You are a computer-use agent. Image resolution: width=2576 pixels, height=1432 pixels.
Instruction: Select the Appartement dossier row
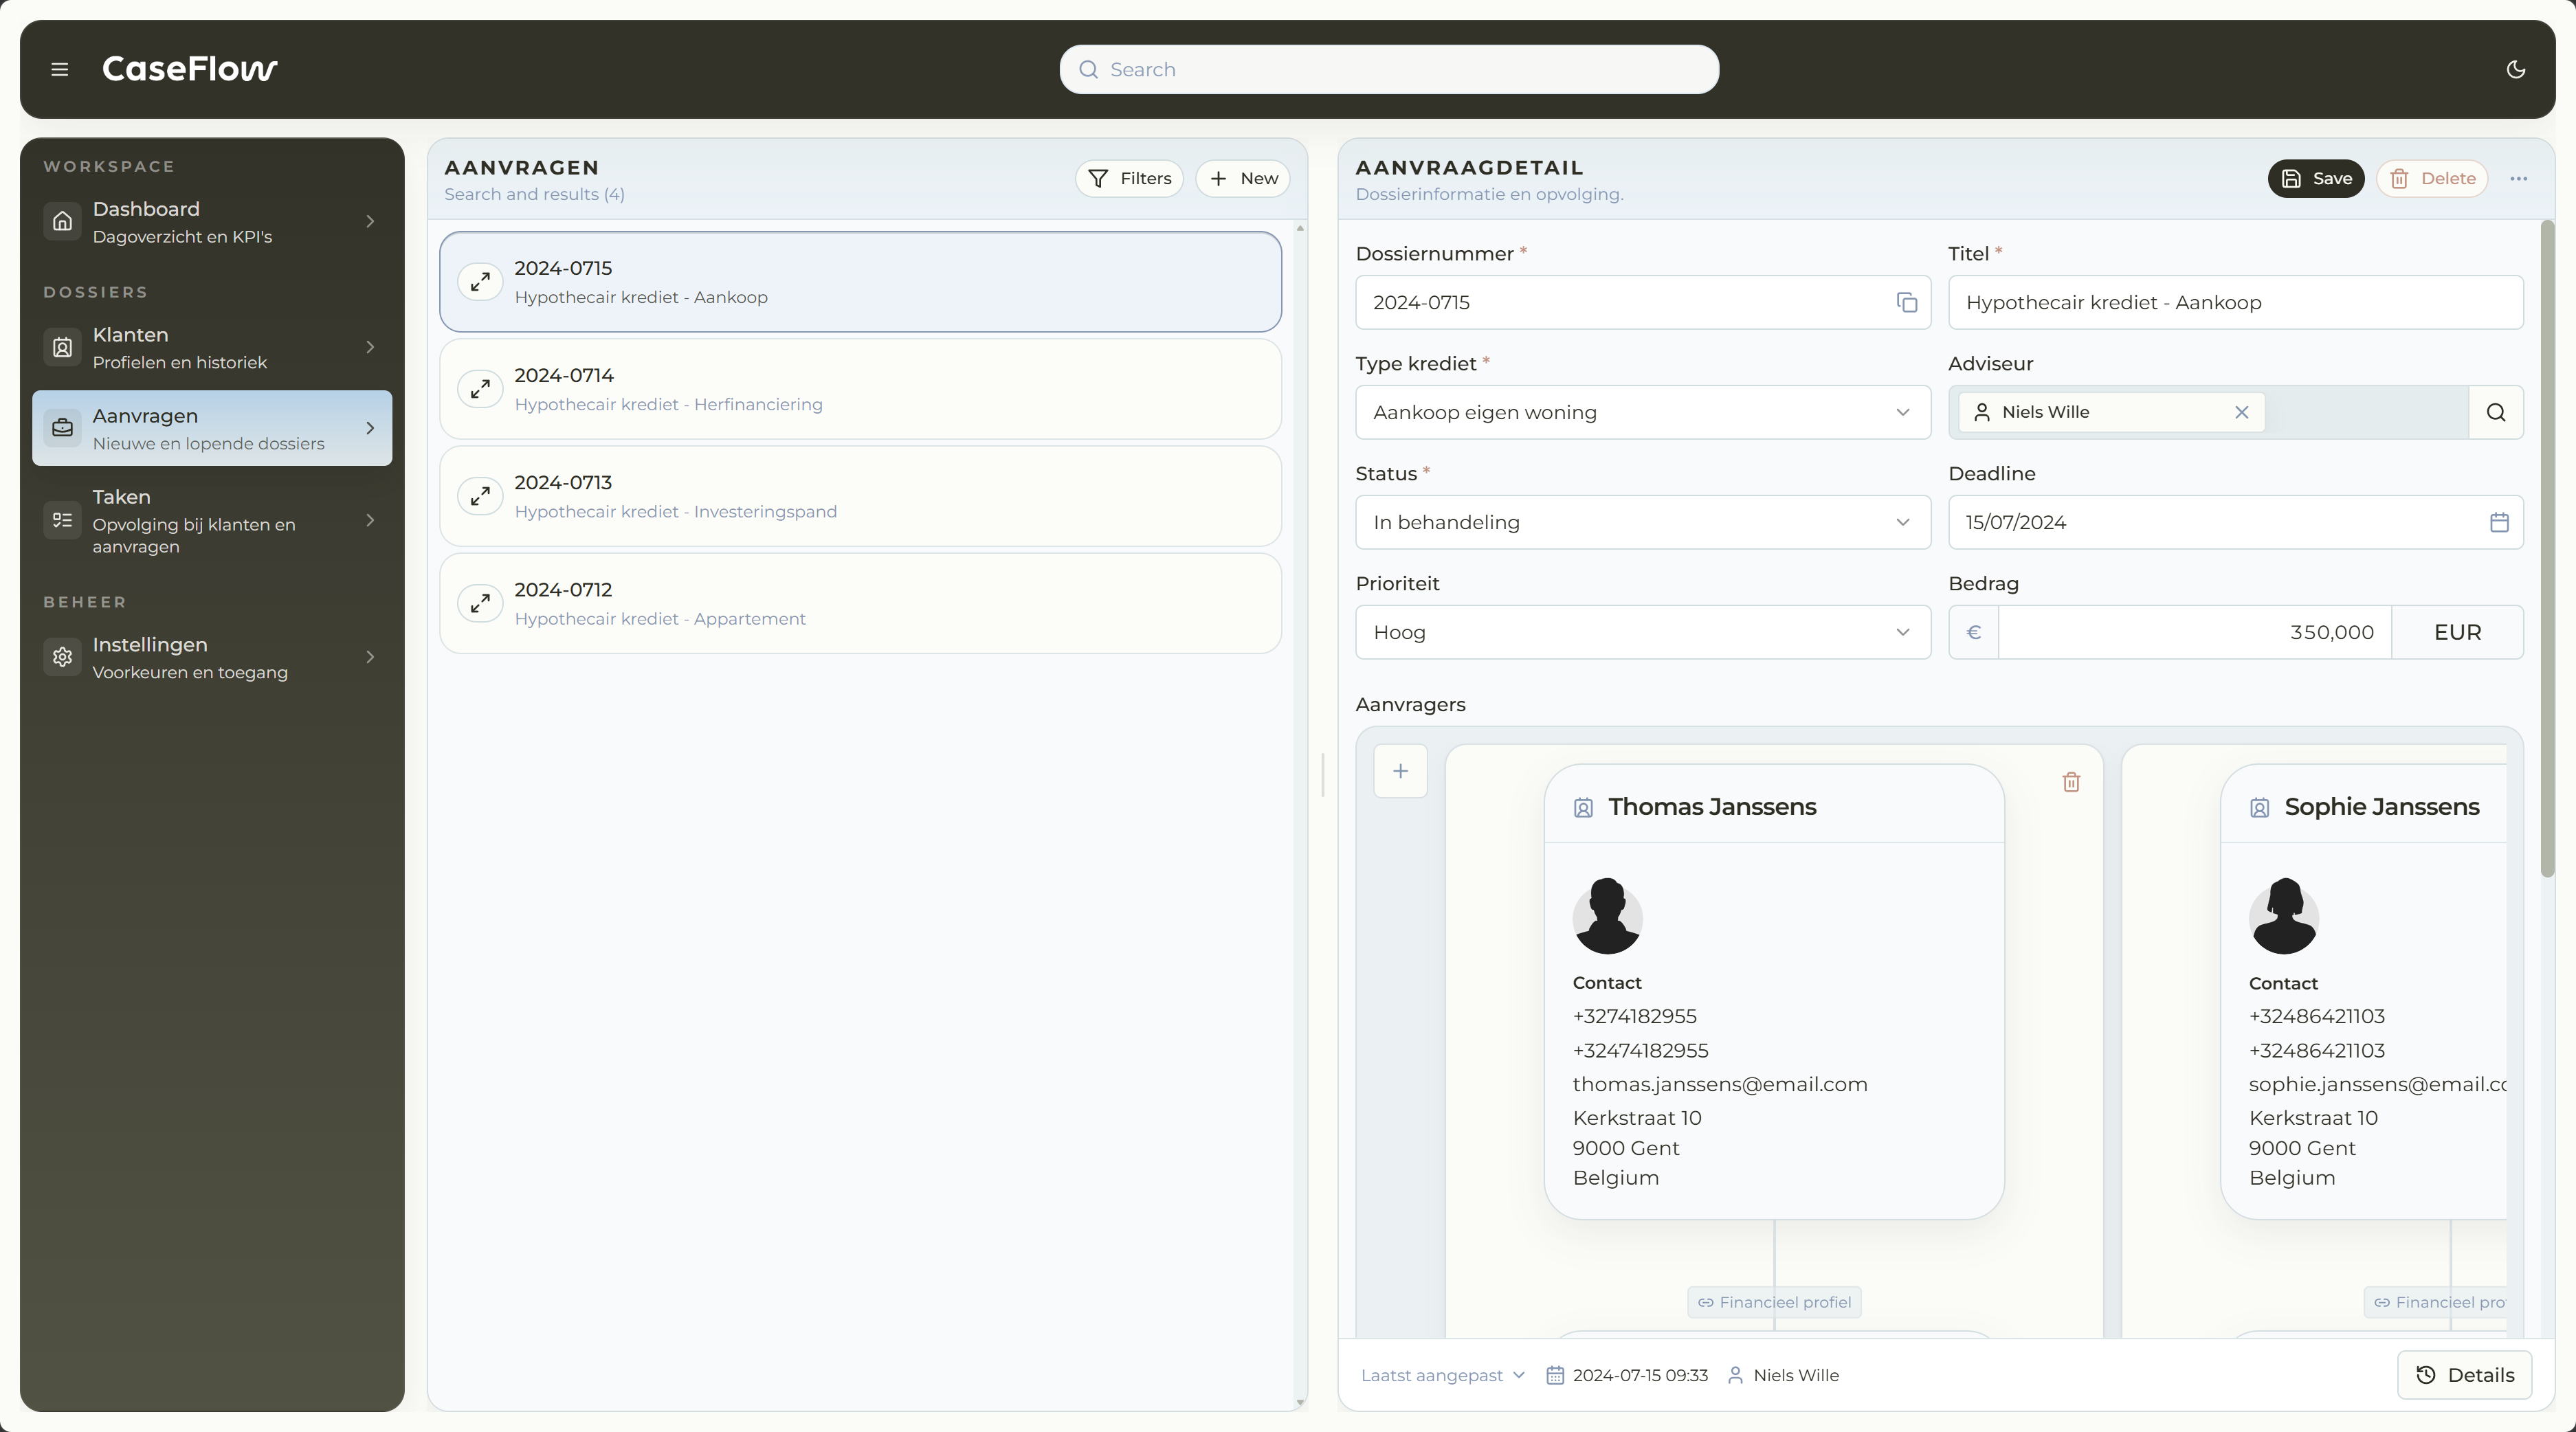point(860,603)
